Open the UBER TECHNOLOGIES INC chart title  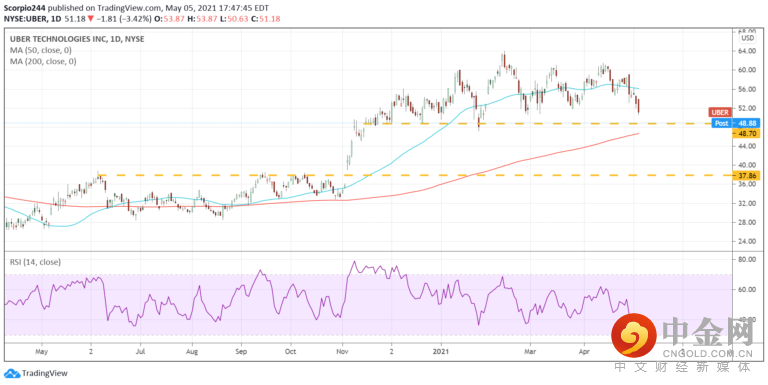(77, 39)
